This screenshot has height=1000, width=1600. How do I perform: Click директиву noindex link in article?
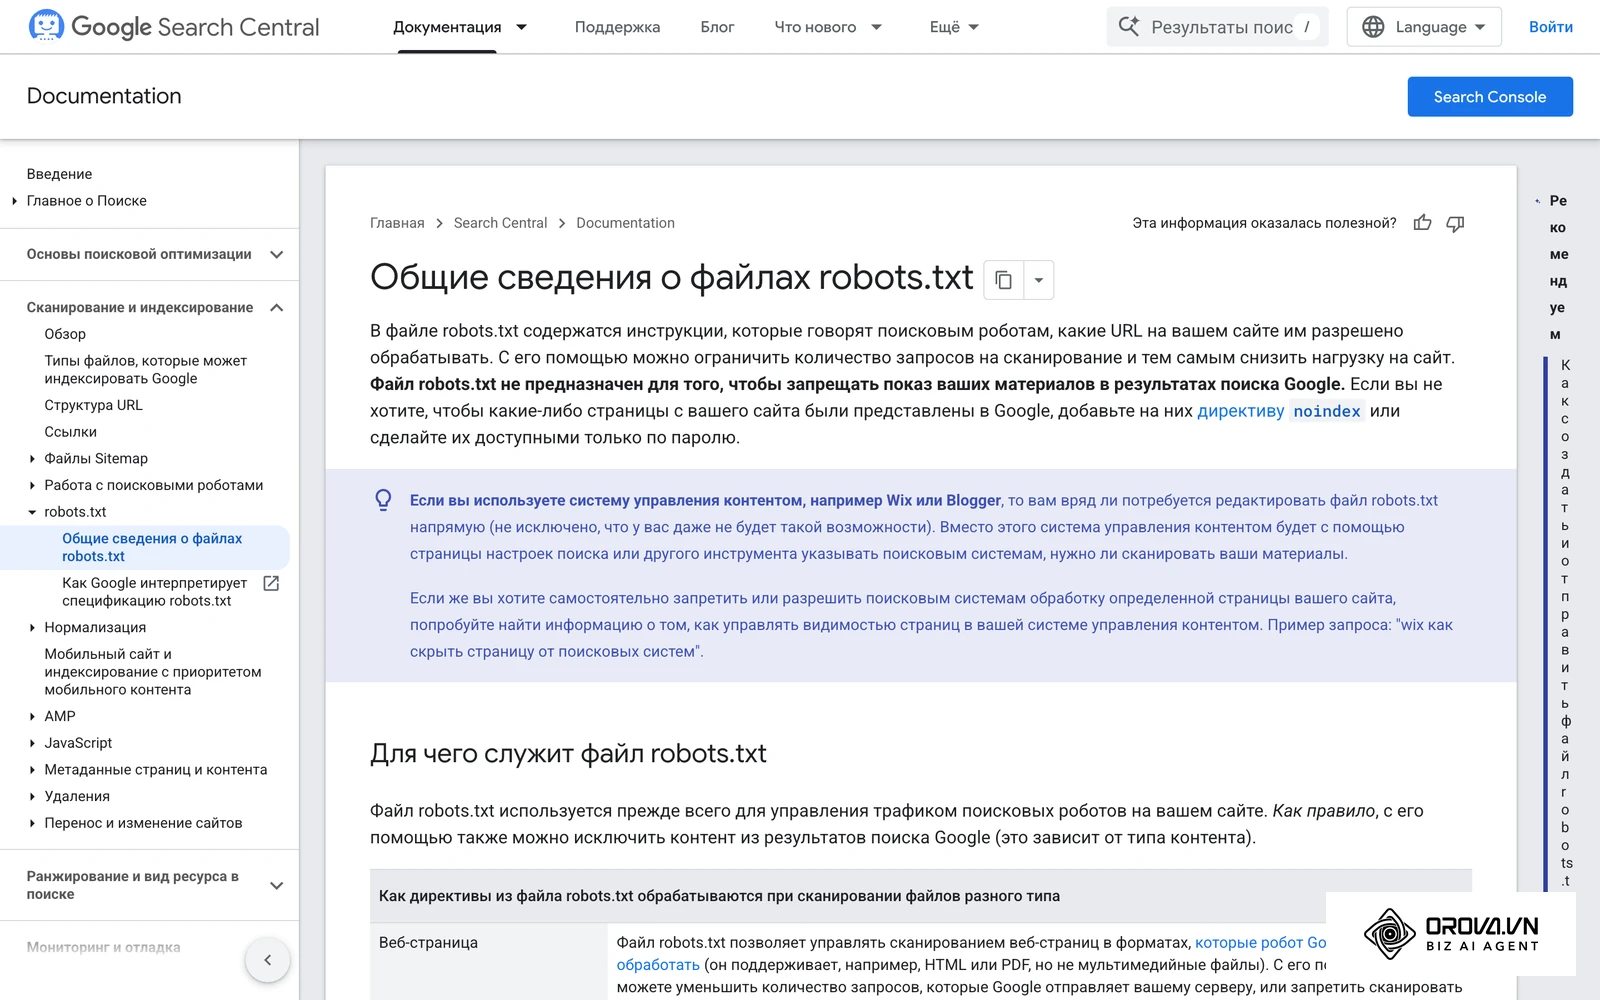[x=1280, y=411]
